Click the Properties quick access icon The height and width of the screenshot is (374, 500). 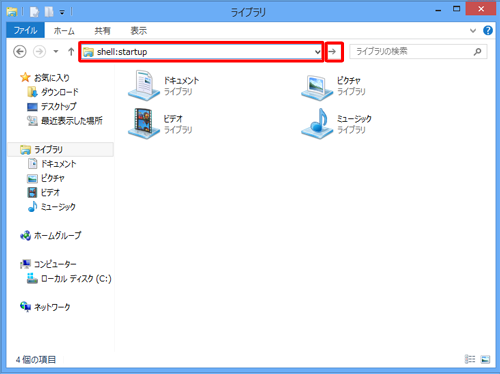(34, 12)
